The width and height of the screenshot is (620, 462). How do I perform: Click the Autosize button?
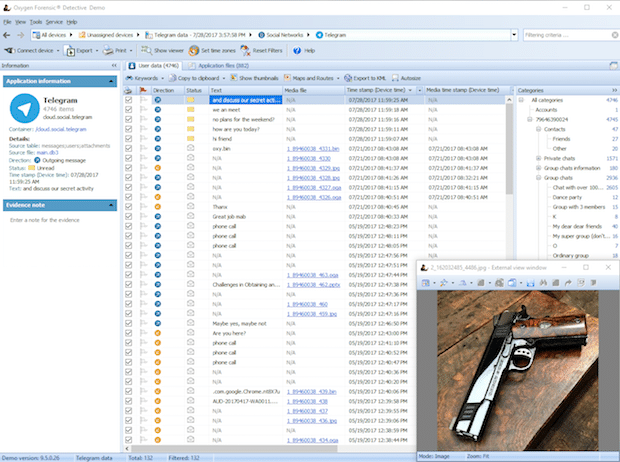(x=406, y=78)
